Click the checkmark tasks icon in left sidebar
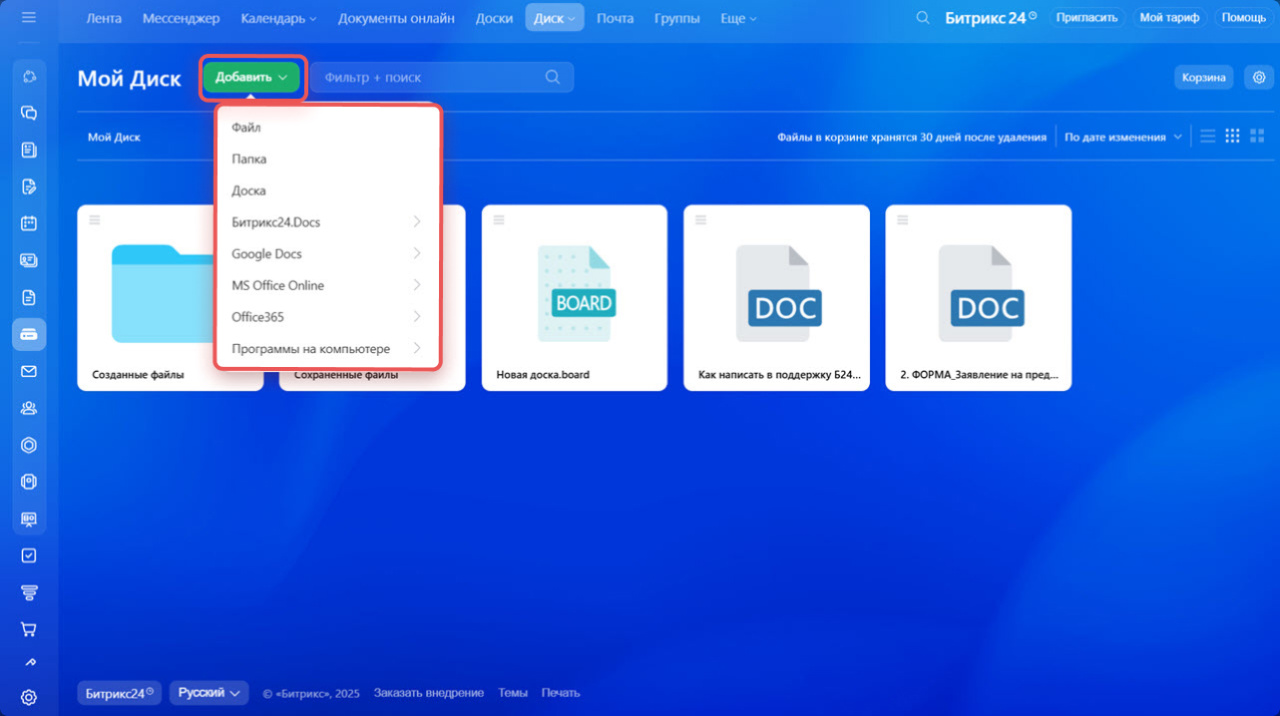Viewport: 1280px width, 716px height. (x=29, y=555)
